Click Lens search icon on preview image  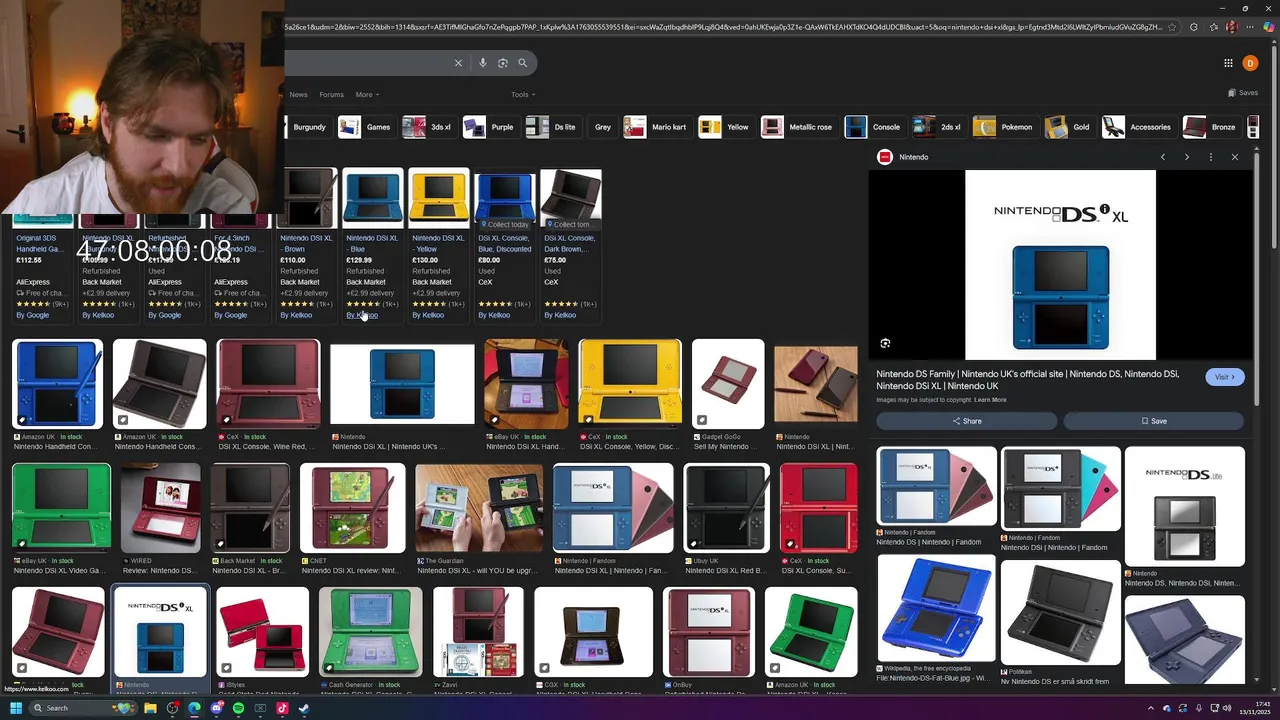point(885,344)
